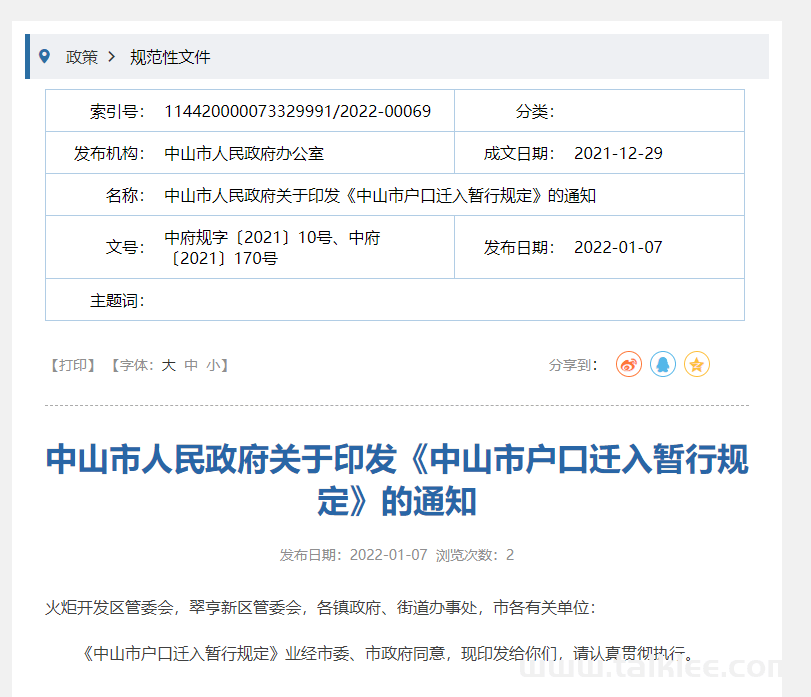Click the 分享到 label beside share icons
The image size is (811, 697).
(574, 366)
